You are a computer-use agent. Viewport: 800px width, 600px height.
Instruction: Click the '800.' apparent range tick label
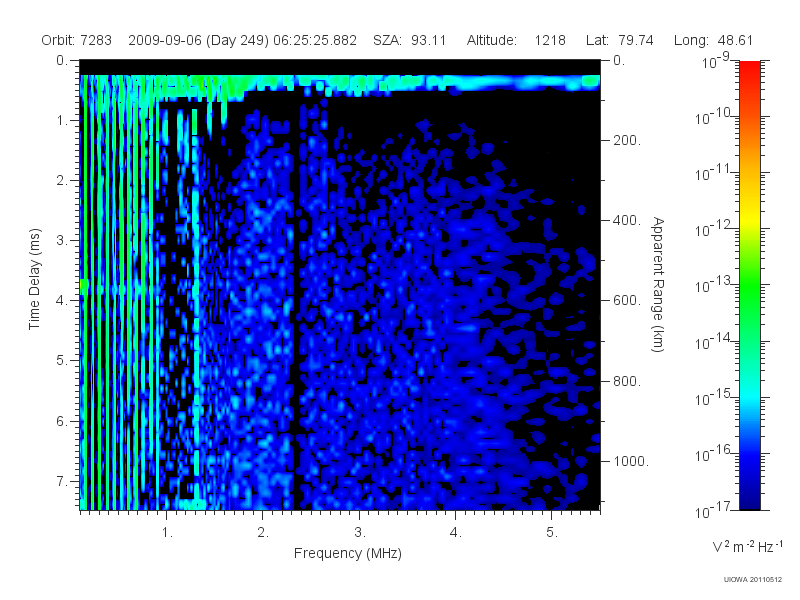click(x=627, y=381)
